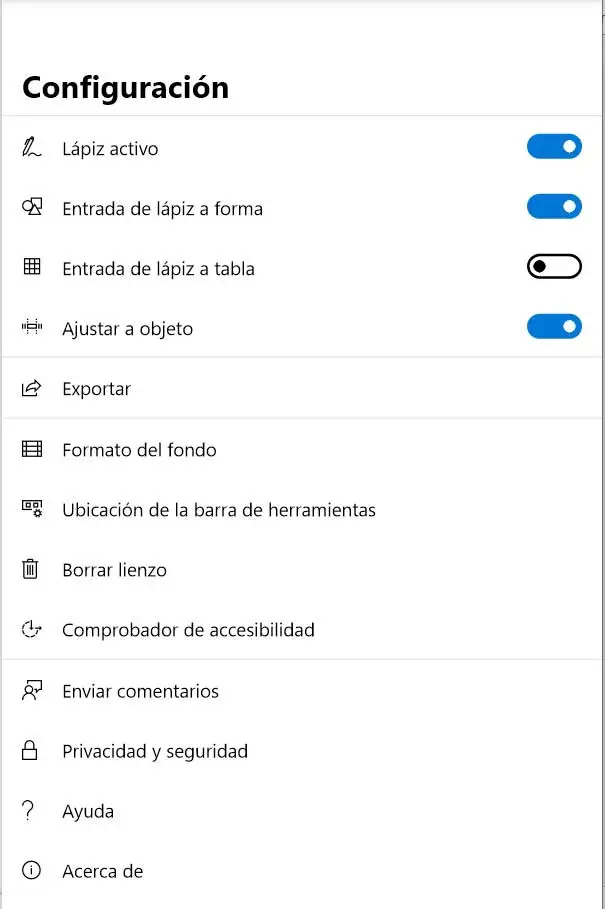Click the Ajustar a objeto icon
605x909 pixels.
32,328
